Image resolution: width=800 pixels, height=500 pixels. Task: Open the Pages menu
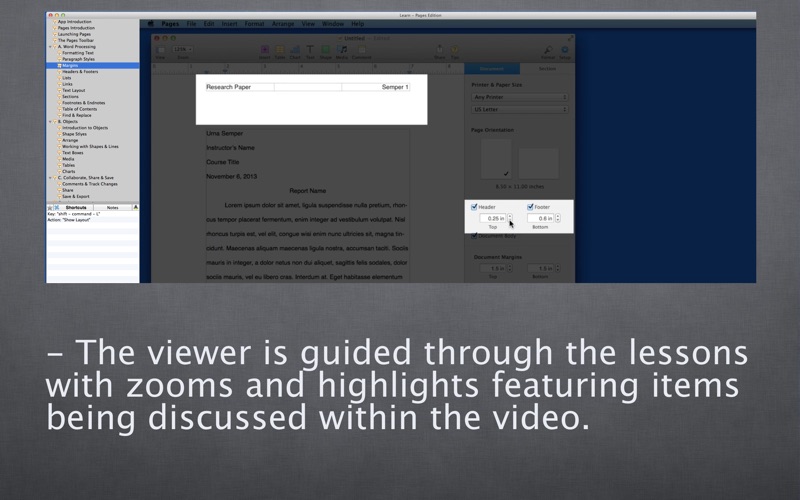[170, 23]
